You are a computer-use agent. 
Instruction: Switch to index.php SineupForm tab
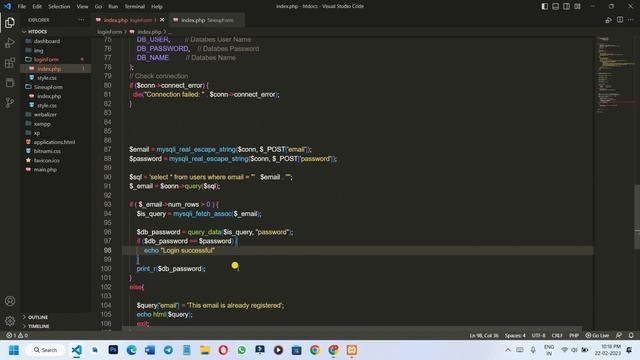(x=207, y=20)
